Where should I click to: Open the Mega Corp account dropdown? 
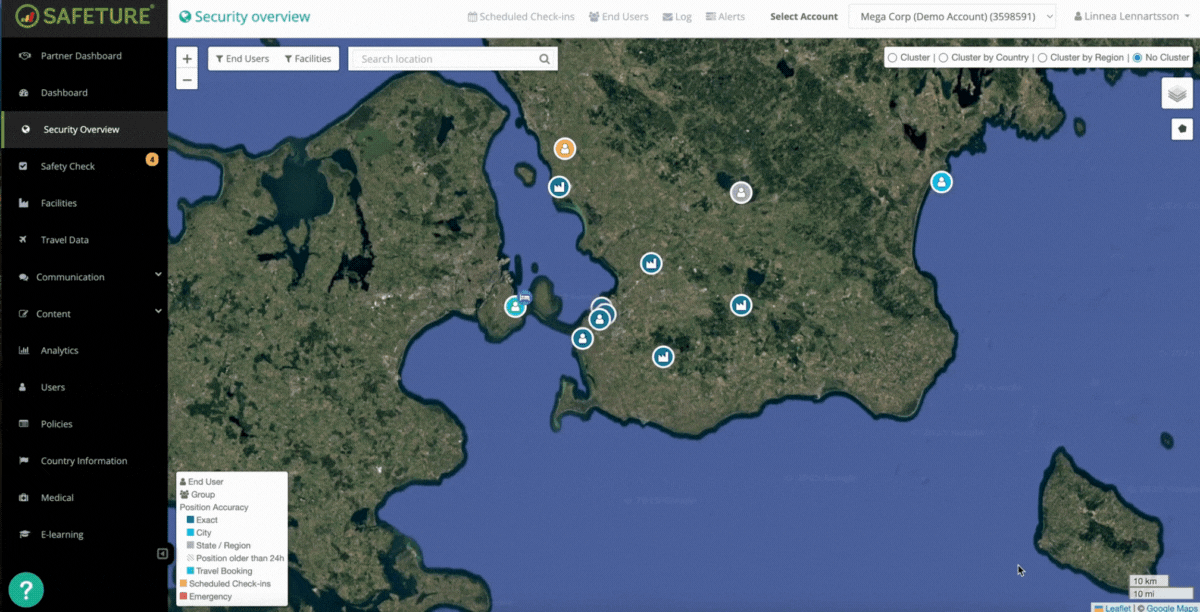952,16
